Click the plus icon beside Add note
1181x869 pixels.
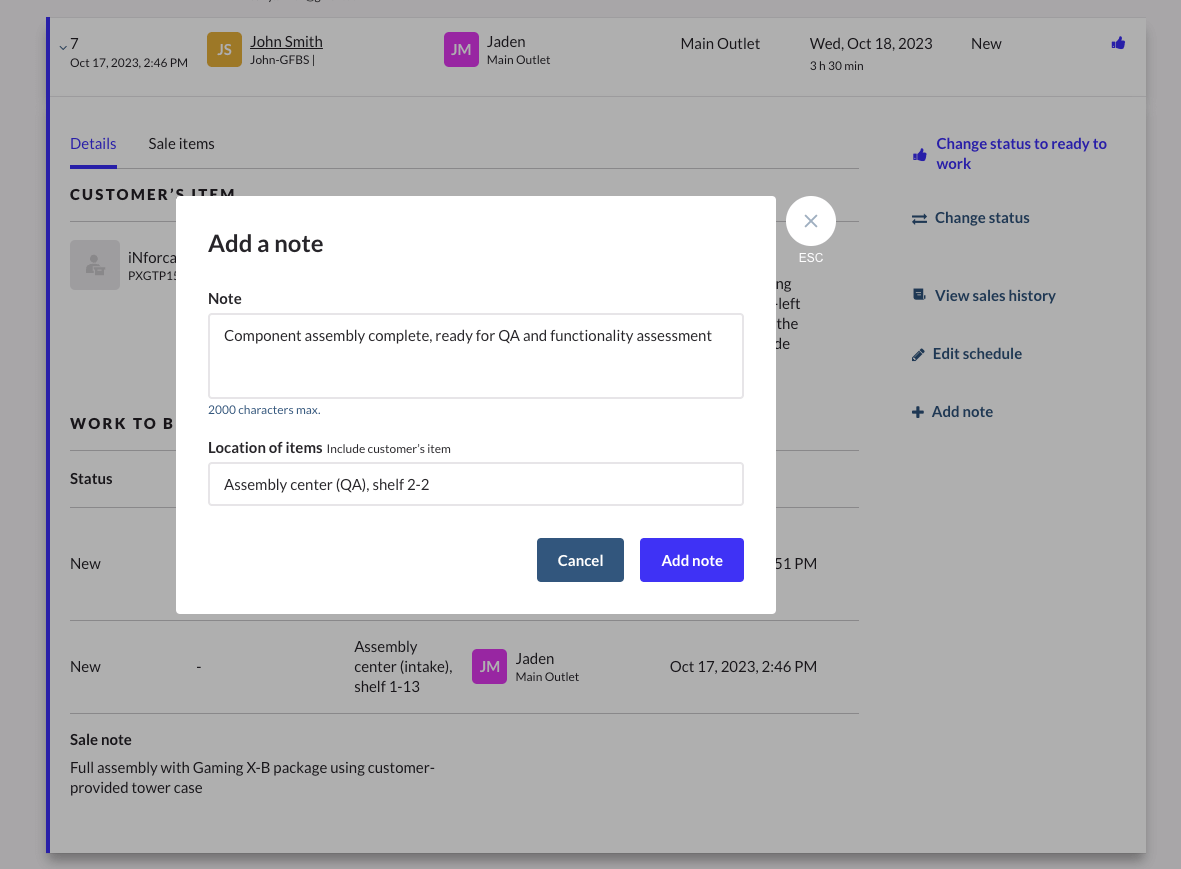[x=918, y=412]
